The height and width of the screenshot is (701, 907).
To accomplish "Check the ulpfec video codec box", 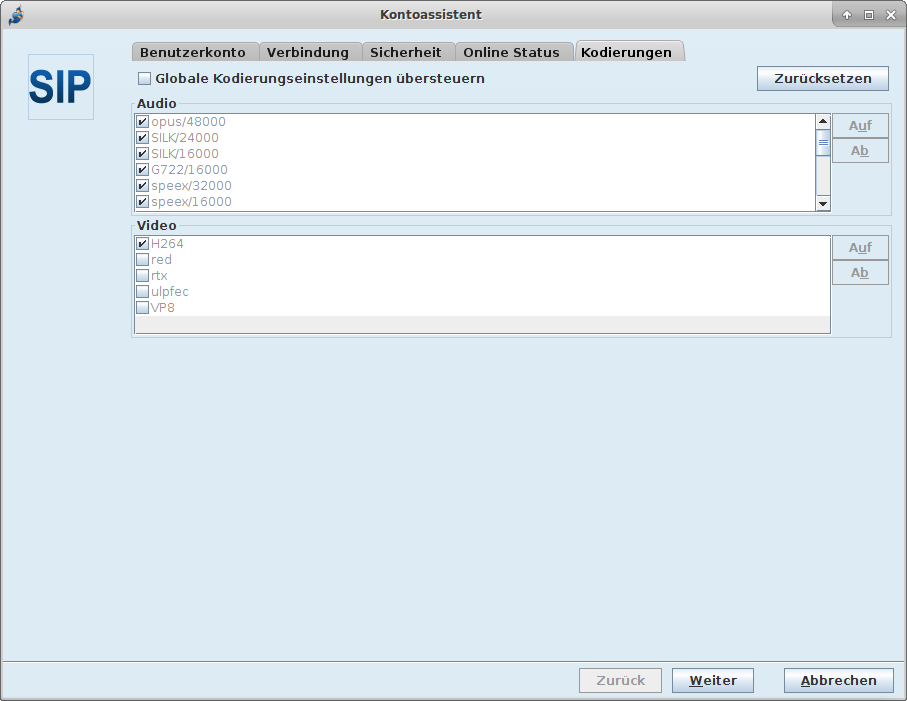I will point(142,292).
